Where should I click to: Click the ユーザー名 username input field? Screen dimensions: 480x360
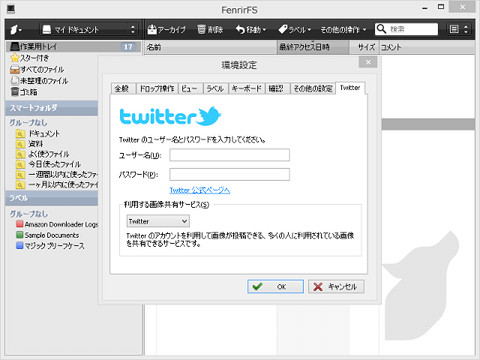(229, 155)
